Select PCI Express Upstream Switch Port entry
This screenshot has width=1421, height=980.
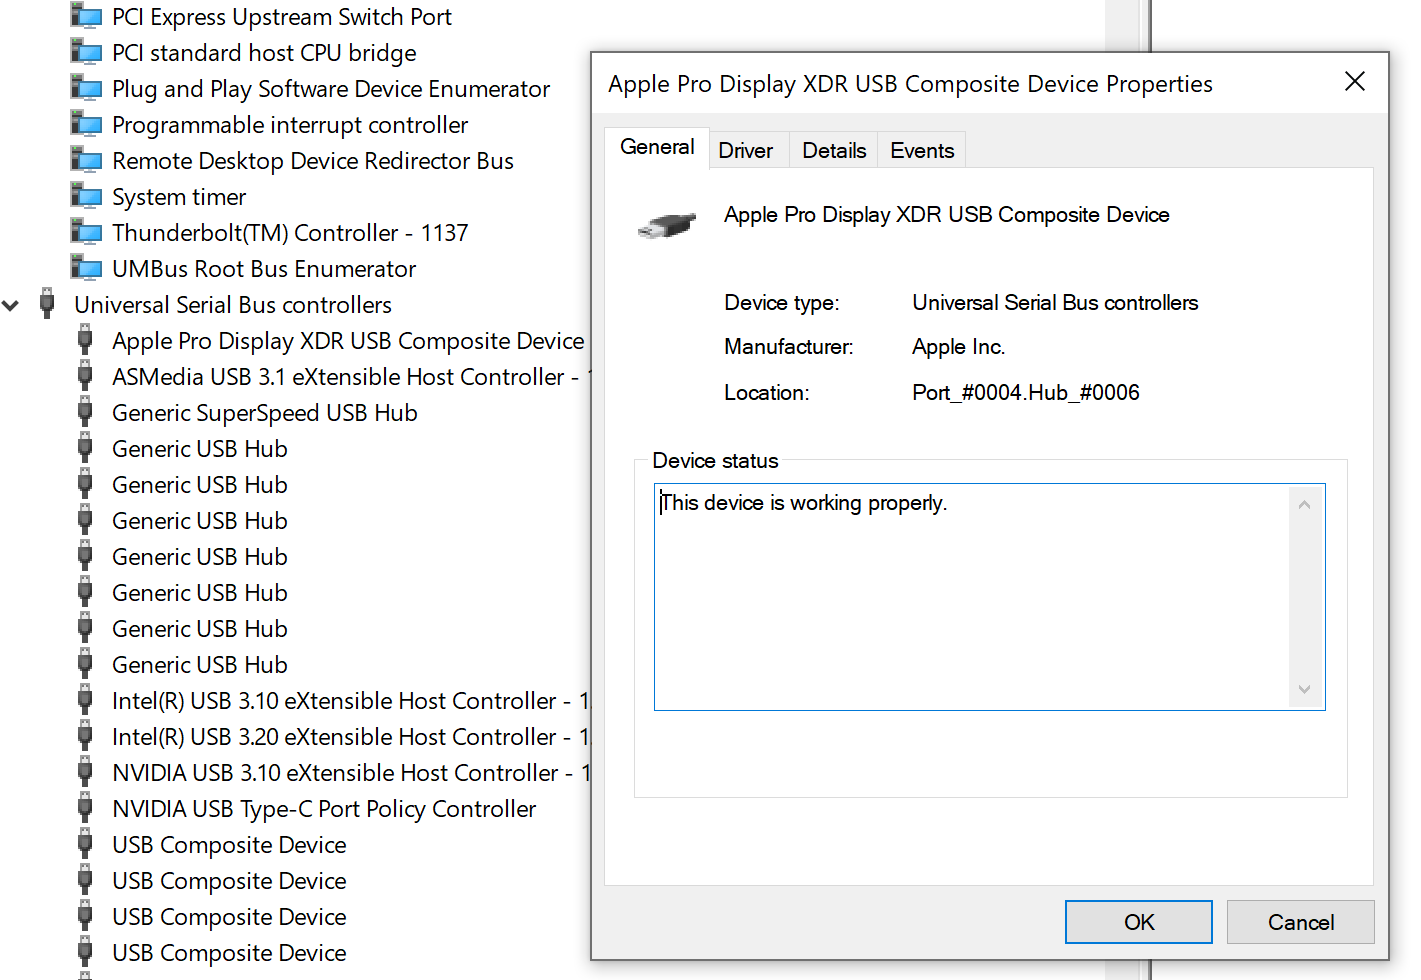[282, 17]
